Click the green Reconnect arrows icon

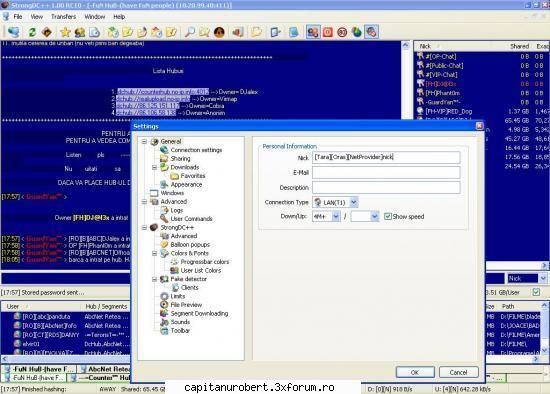(x=32, y=32)
